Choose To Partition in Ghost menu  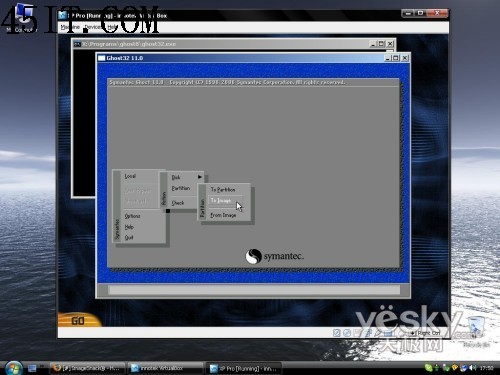coord(223,189)
